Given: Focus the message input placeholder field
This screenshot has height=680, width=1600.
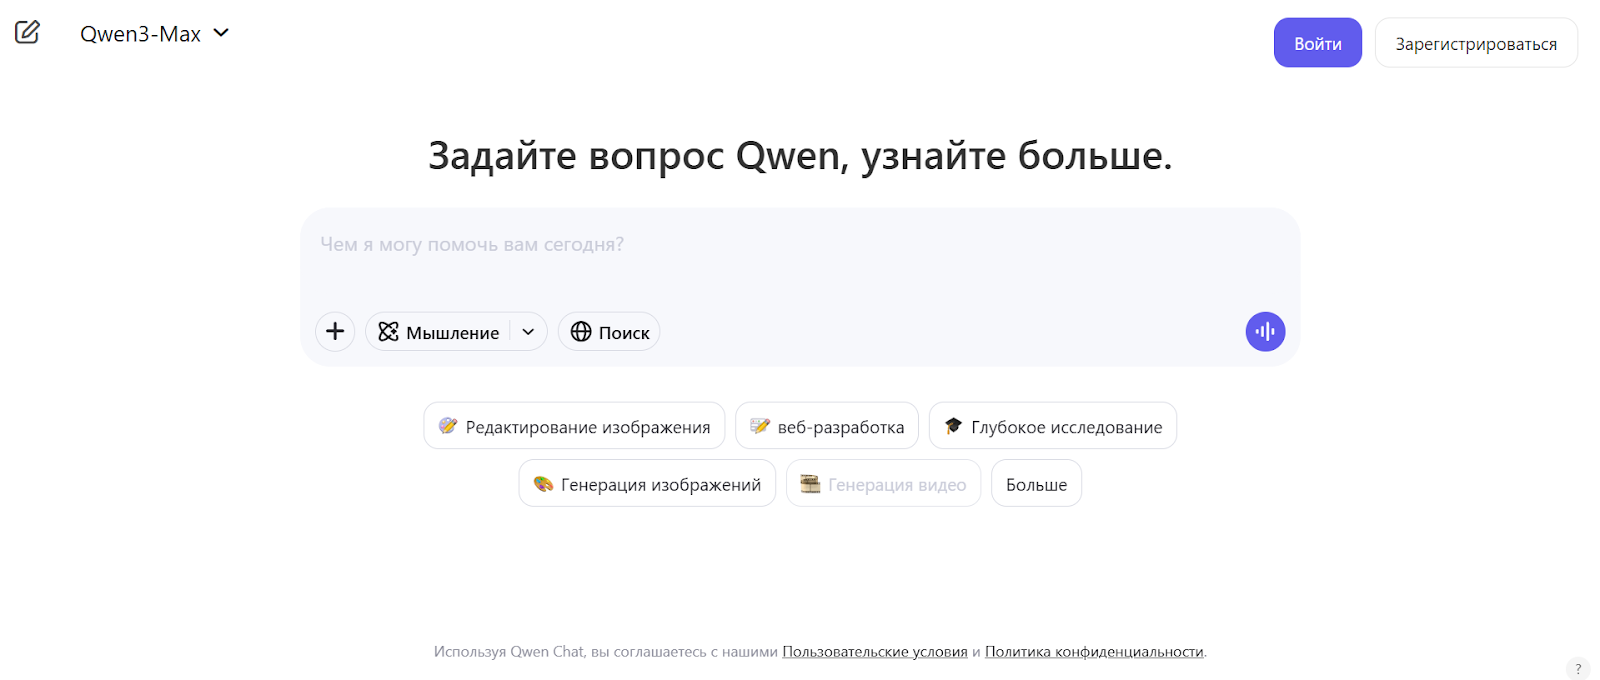Looking at the screenshot, I should click(800, 245).
